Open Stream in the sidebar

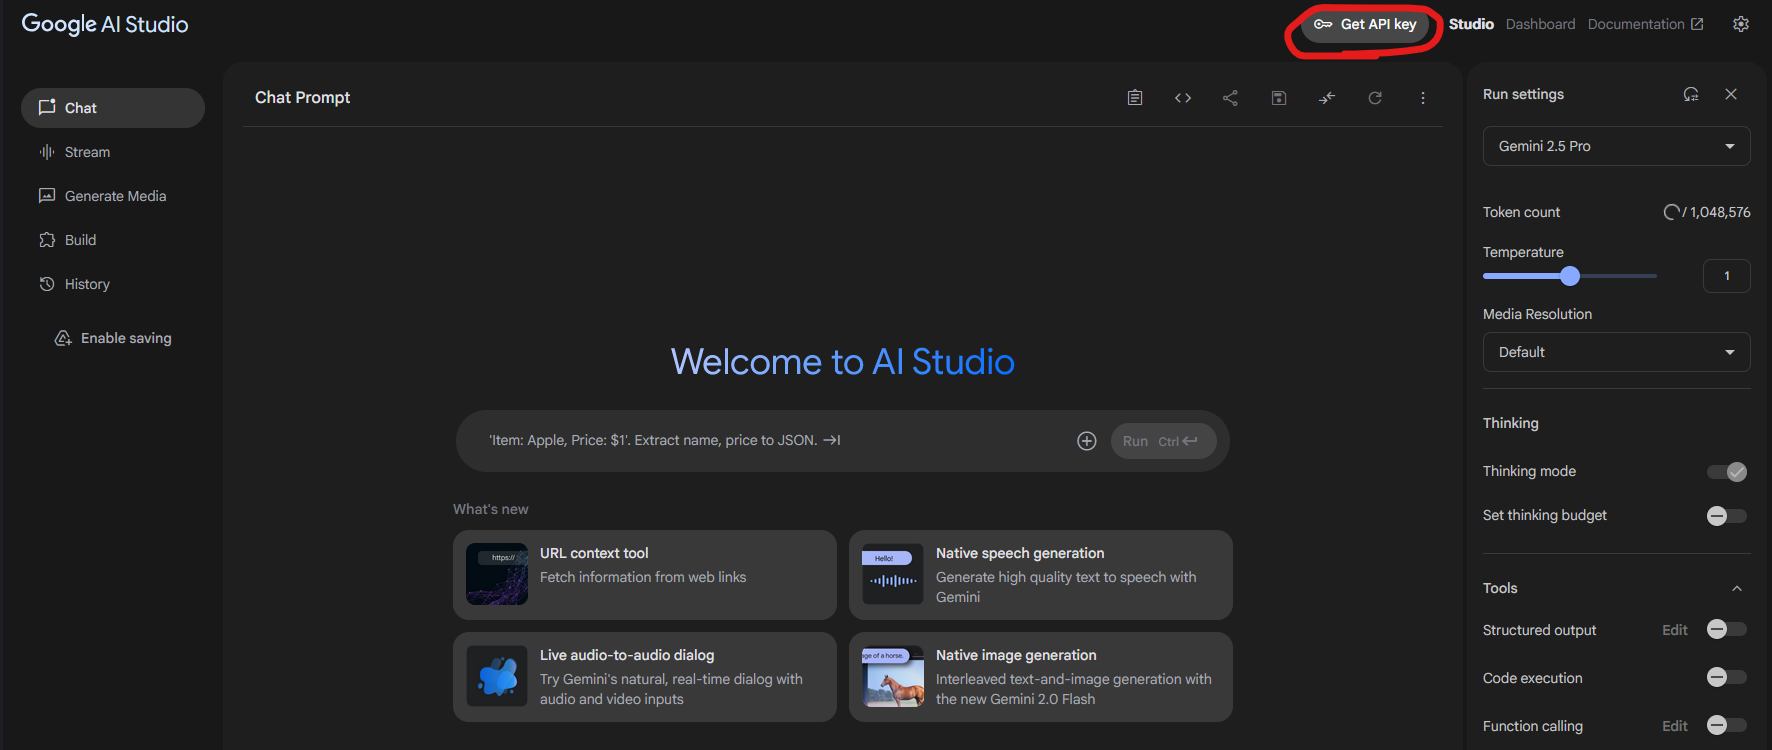point(113,152)
